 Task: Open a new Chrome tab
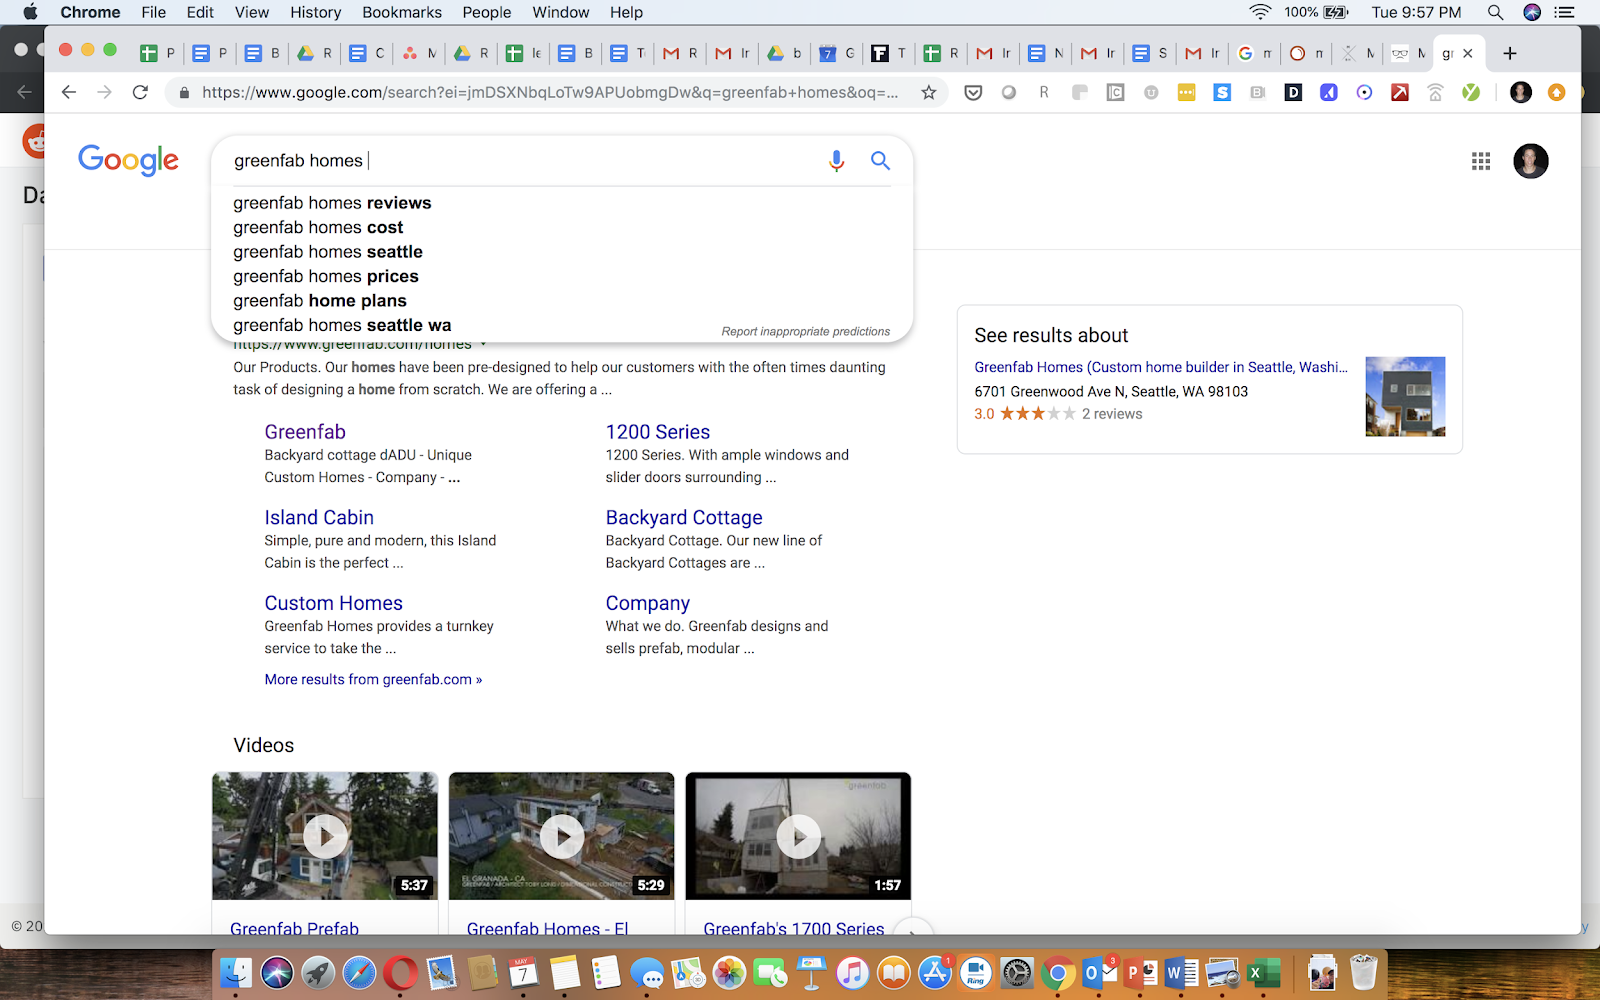pos(1510,53)
